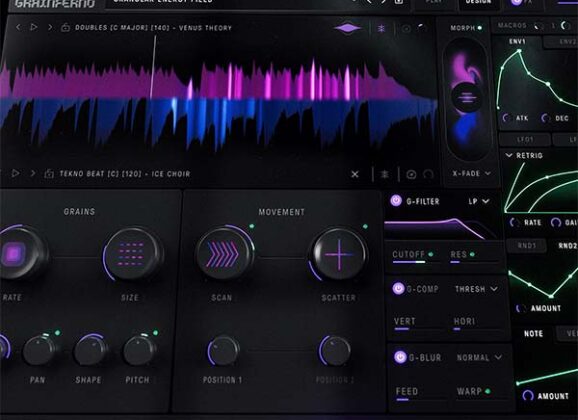The width and height of the screenshot is (578, 420).
Task: Play the Doubles C Major sample preview
Action: pos(34,27)
